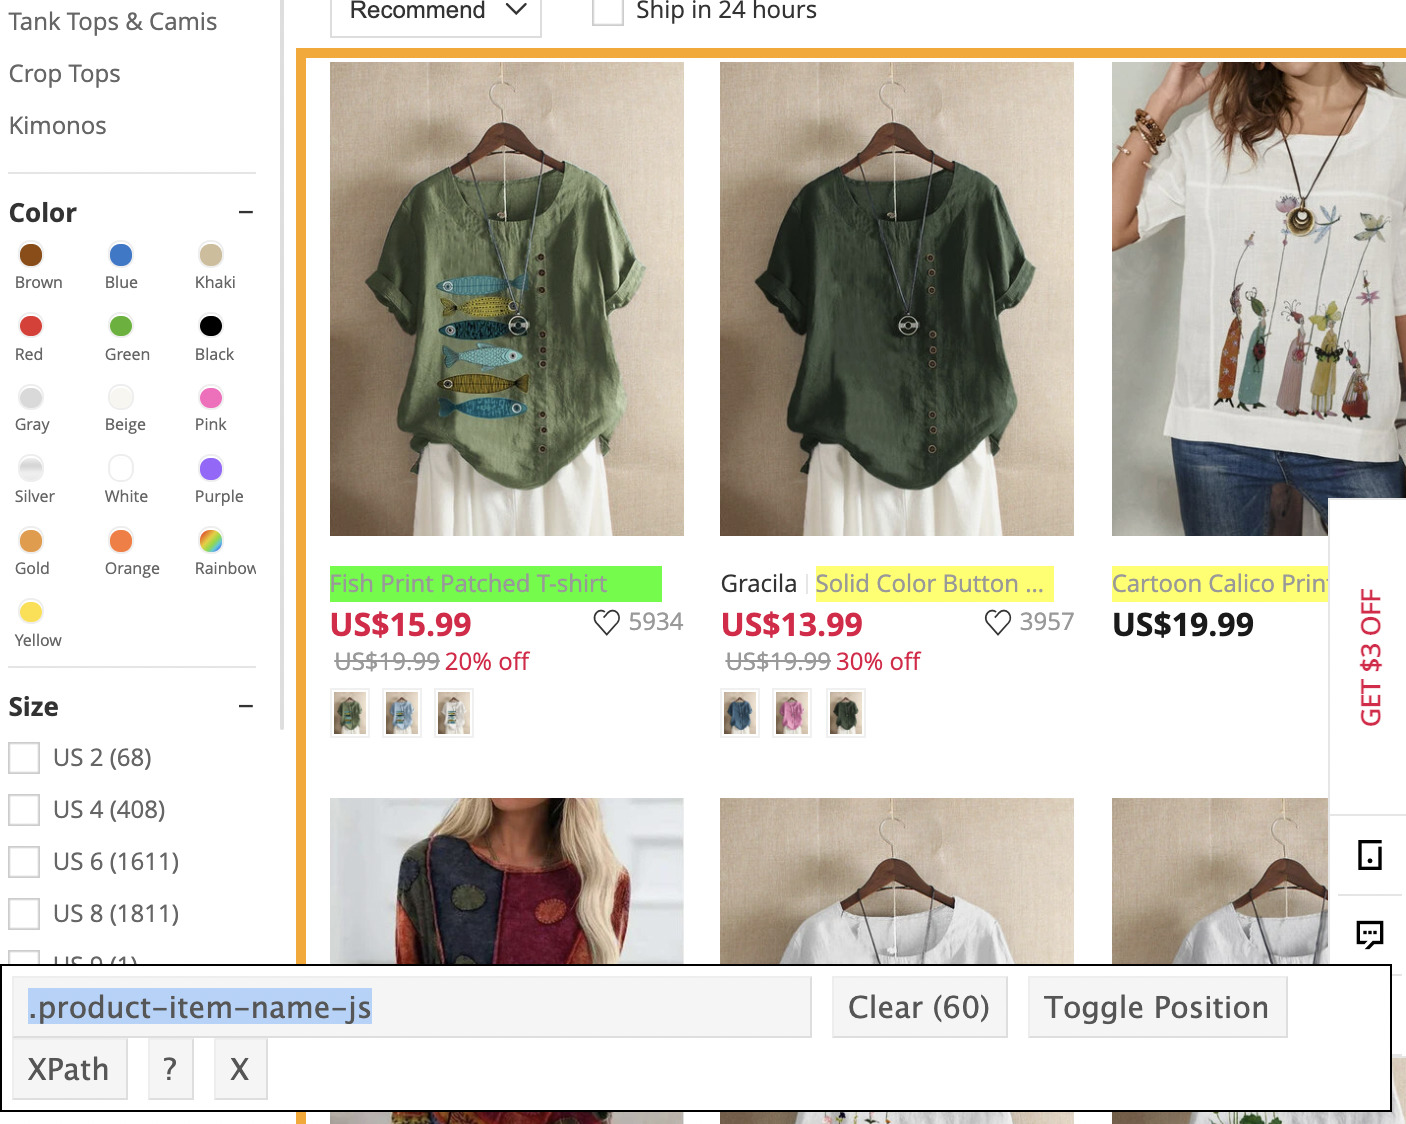Click the Clear (60) button

(919, 1007)
